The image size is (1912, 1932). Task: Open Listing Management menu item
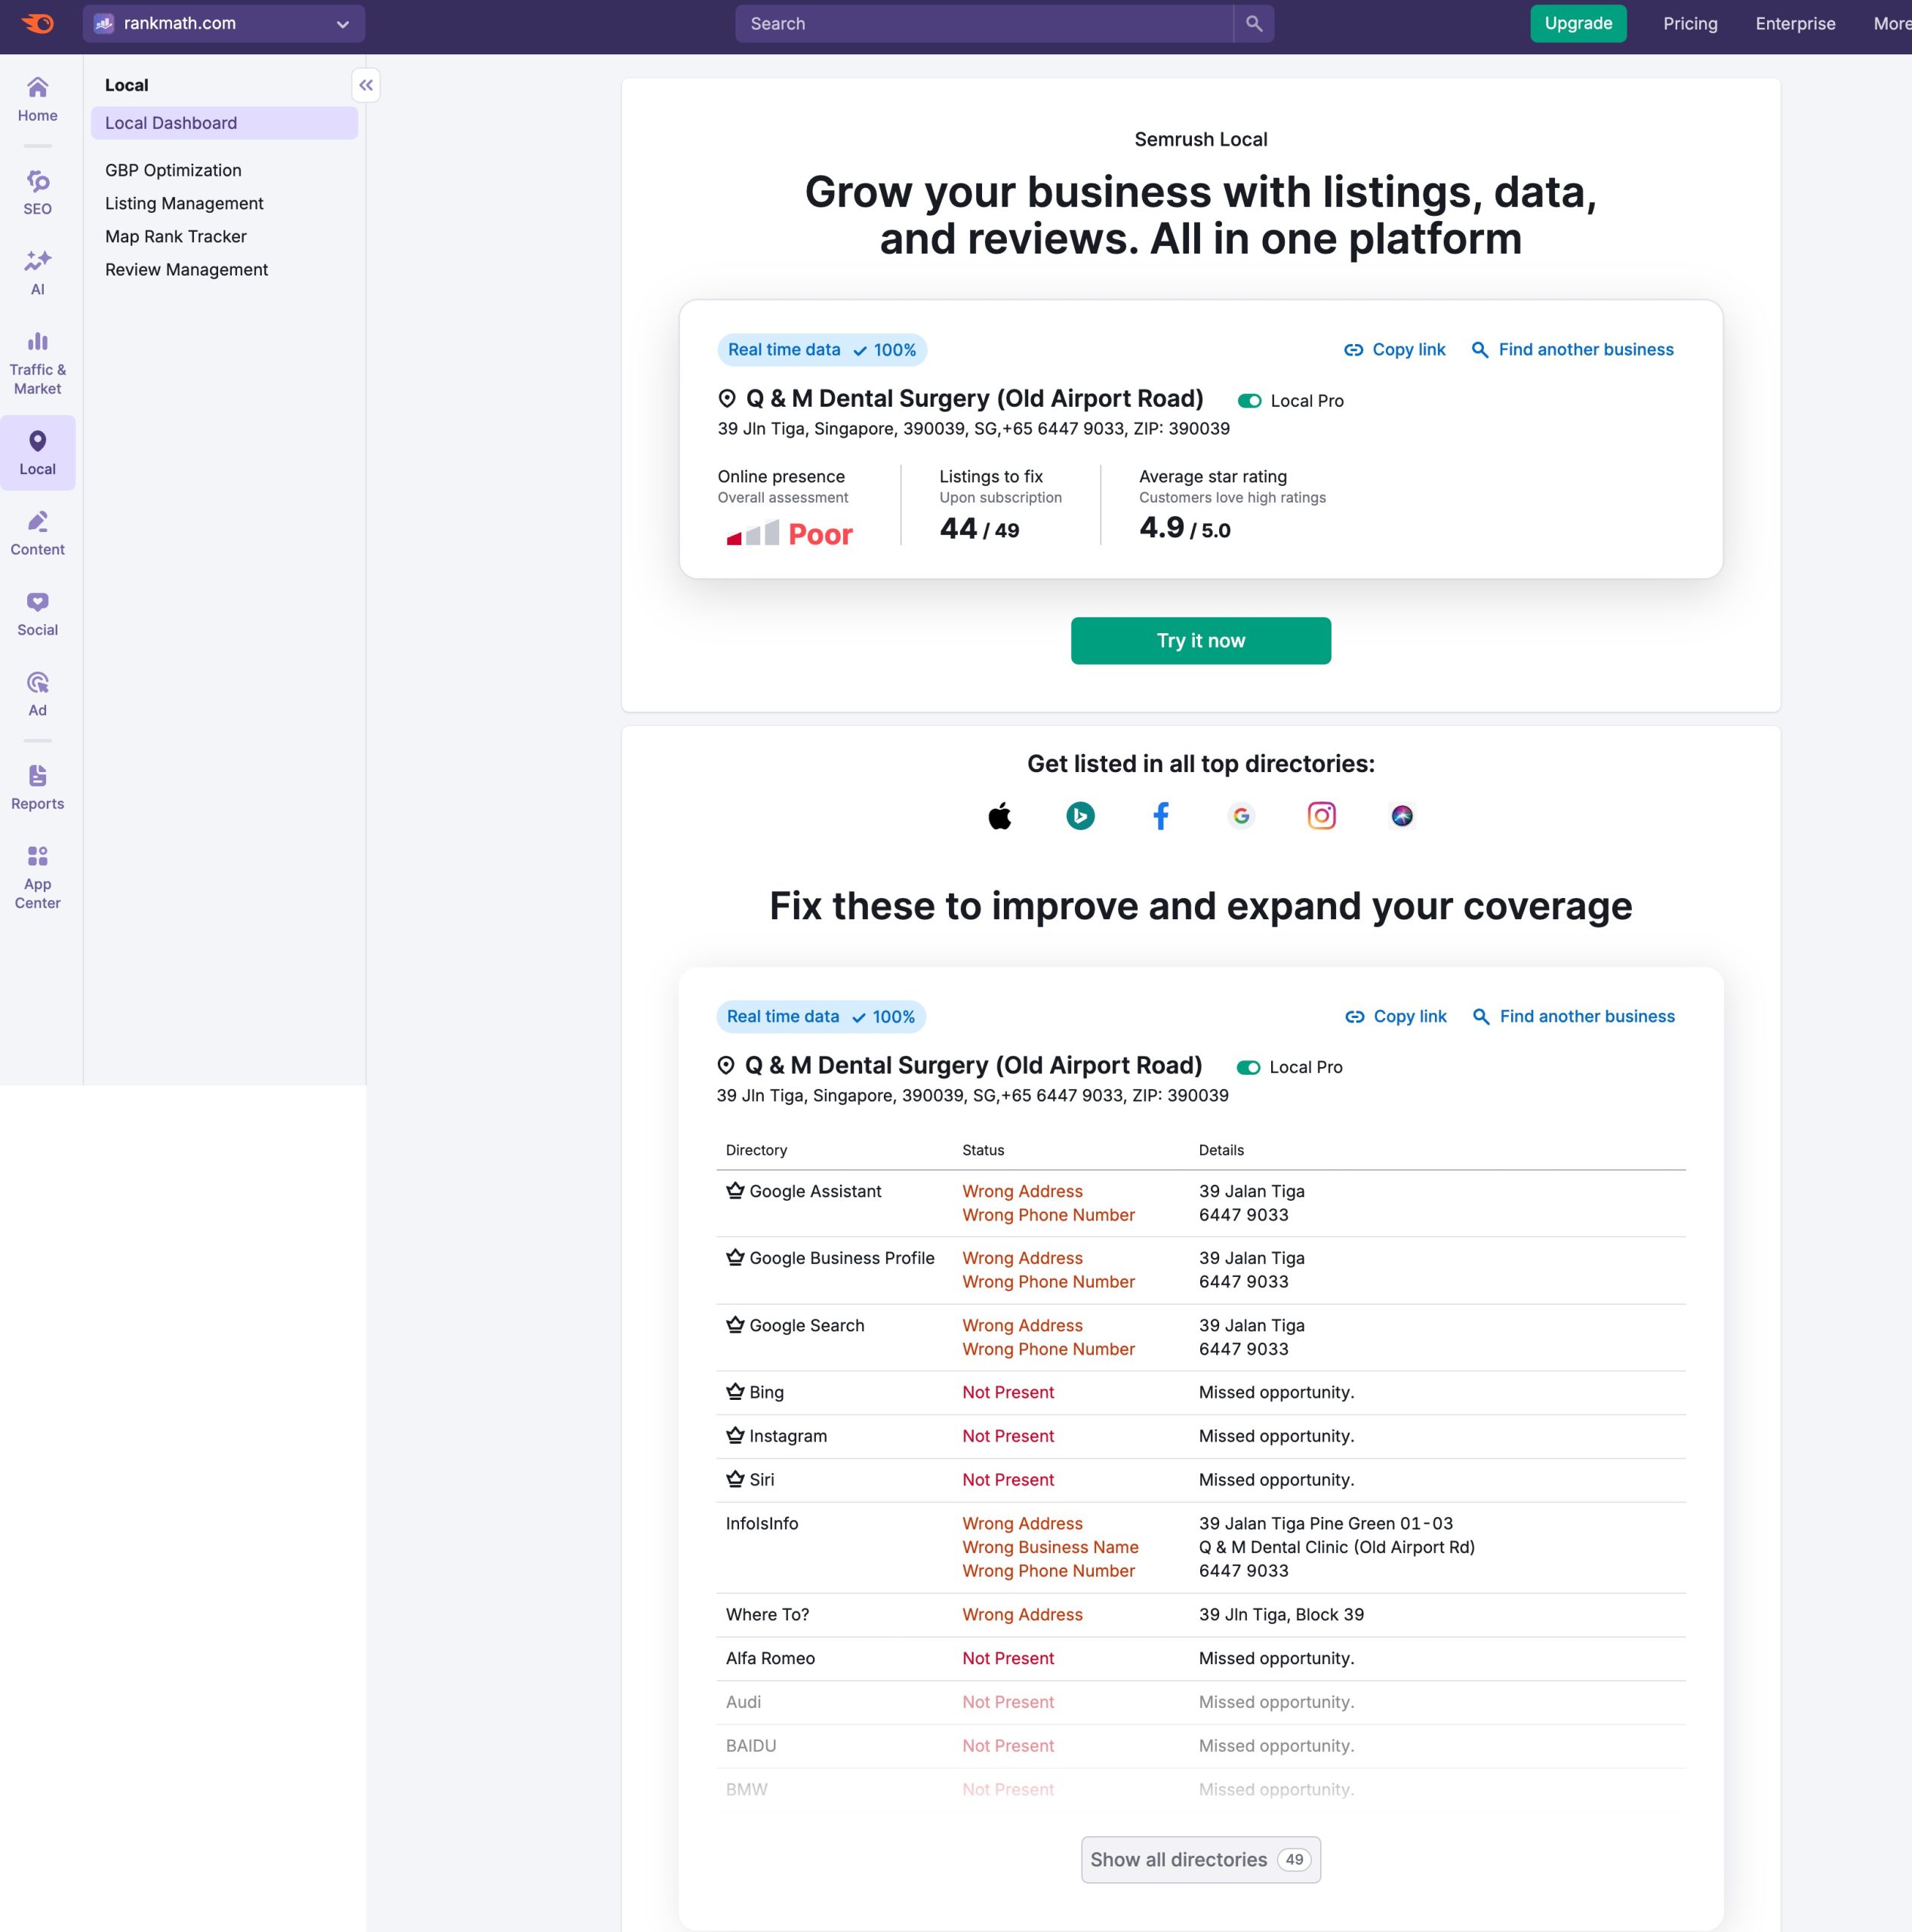(184, 203)
